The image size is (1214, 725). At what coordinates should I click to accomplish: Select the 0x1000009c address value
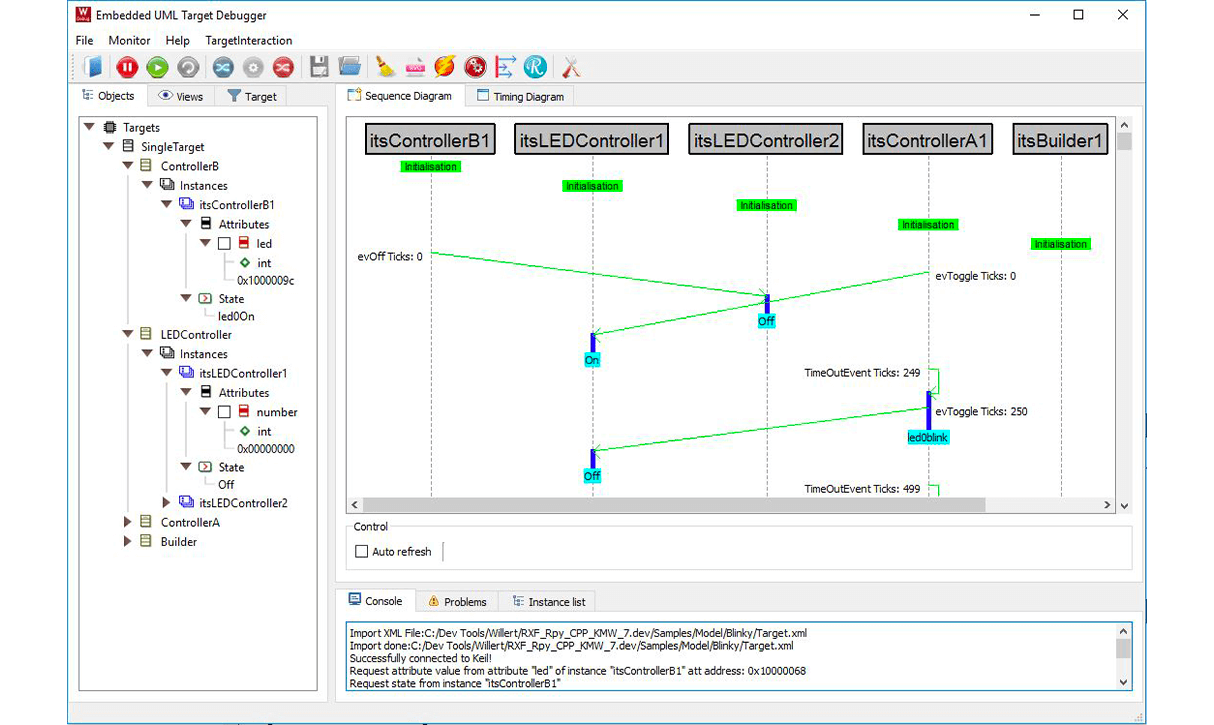click(x=265, y=281)
